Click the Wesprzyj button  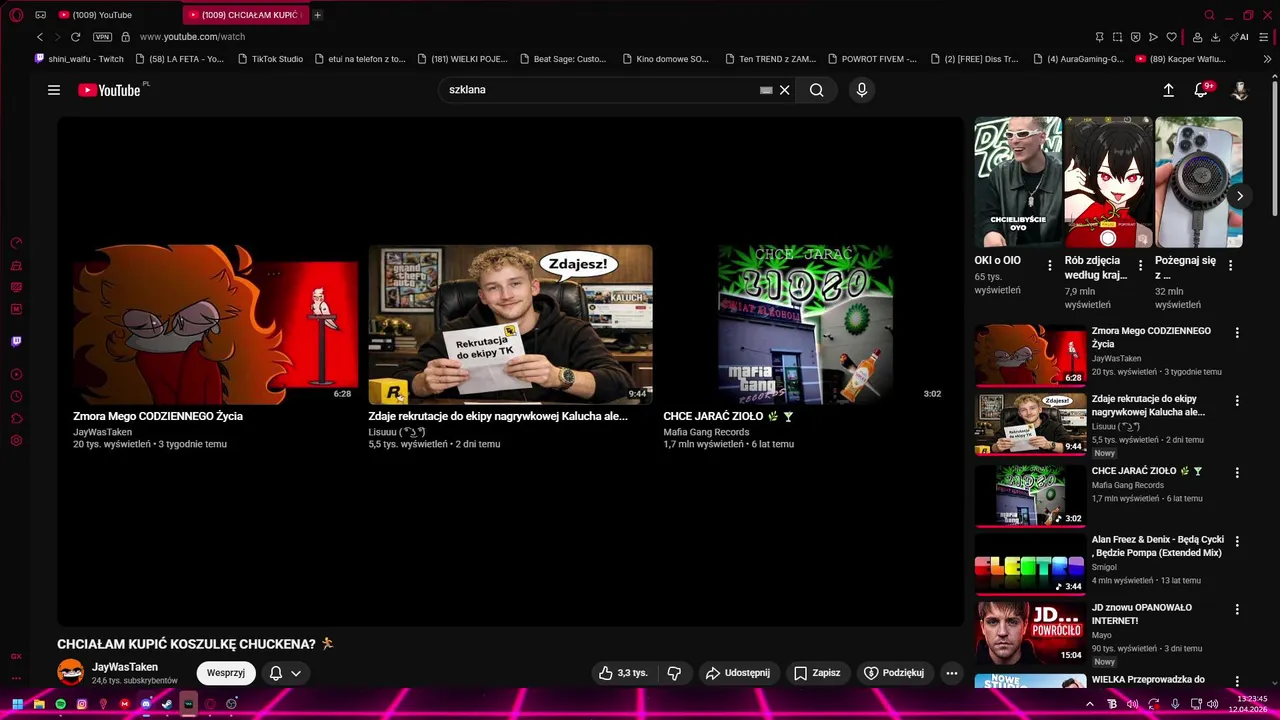pos(226,673)
